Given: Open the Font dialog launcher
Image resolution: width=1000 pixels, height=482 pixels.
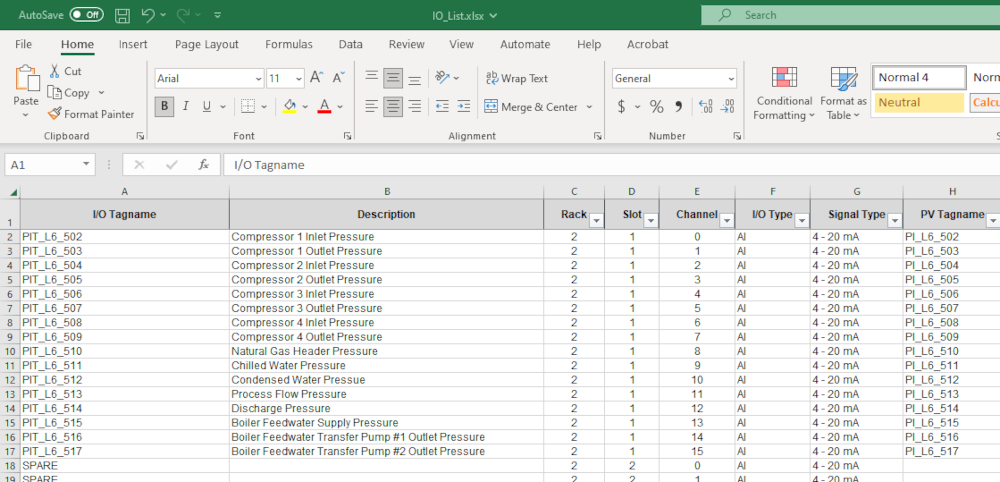Looking at the screenshot, I should pyautogui.click(x=348, y=136).
